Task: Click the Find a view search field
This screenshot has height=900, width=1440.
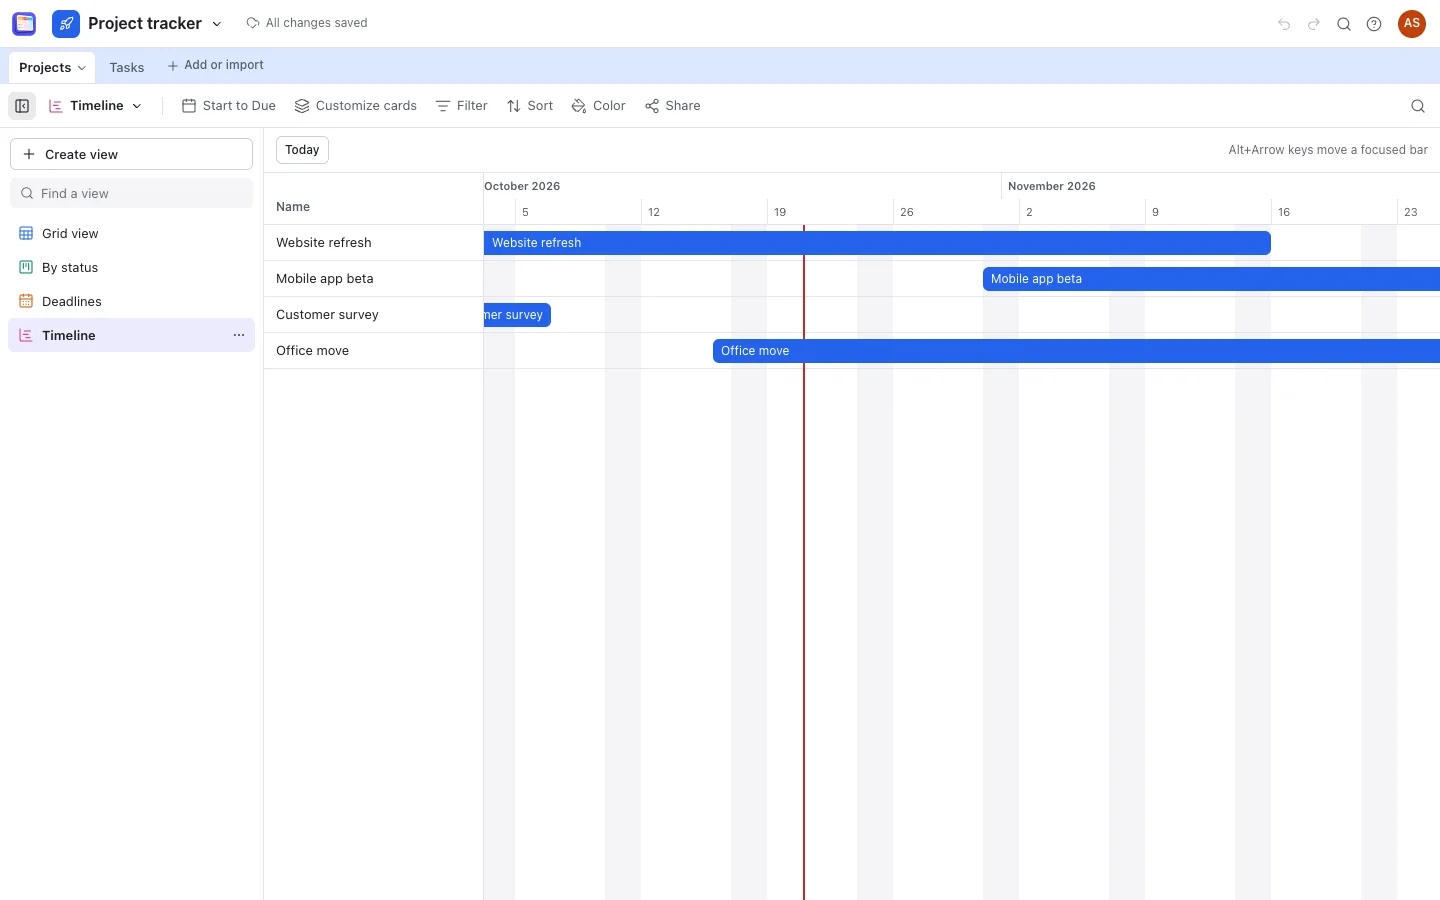Action: click(x=131, y=194)
